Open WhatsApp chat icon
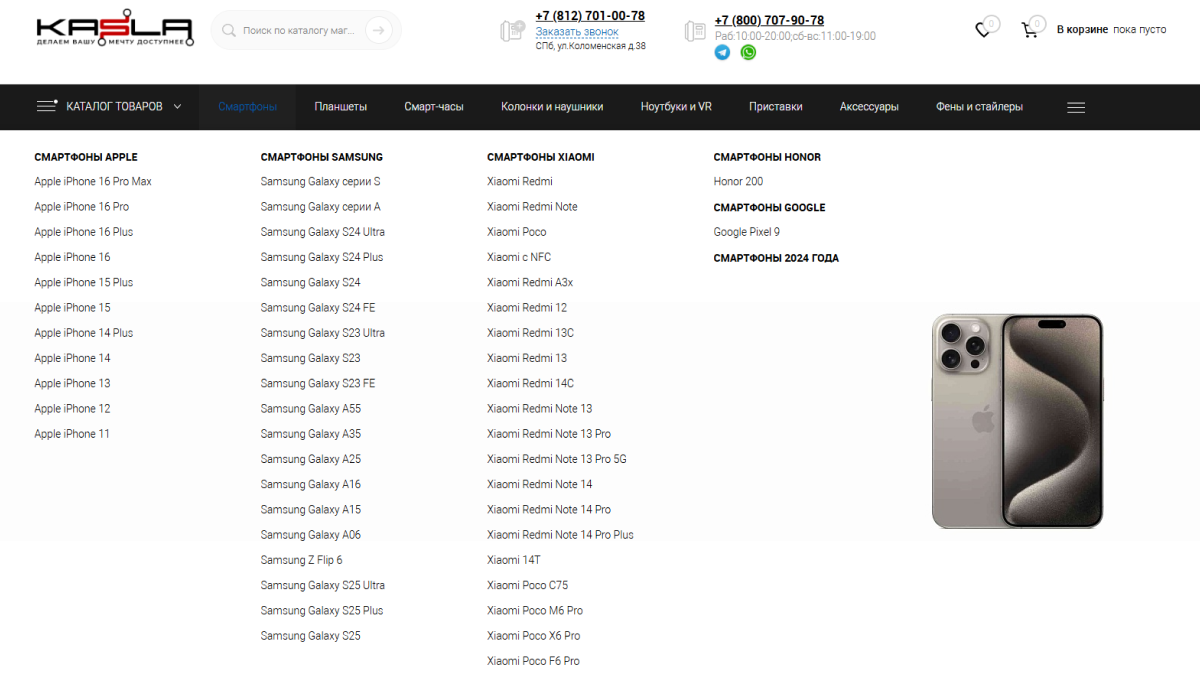 748,52
